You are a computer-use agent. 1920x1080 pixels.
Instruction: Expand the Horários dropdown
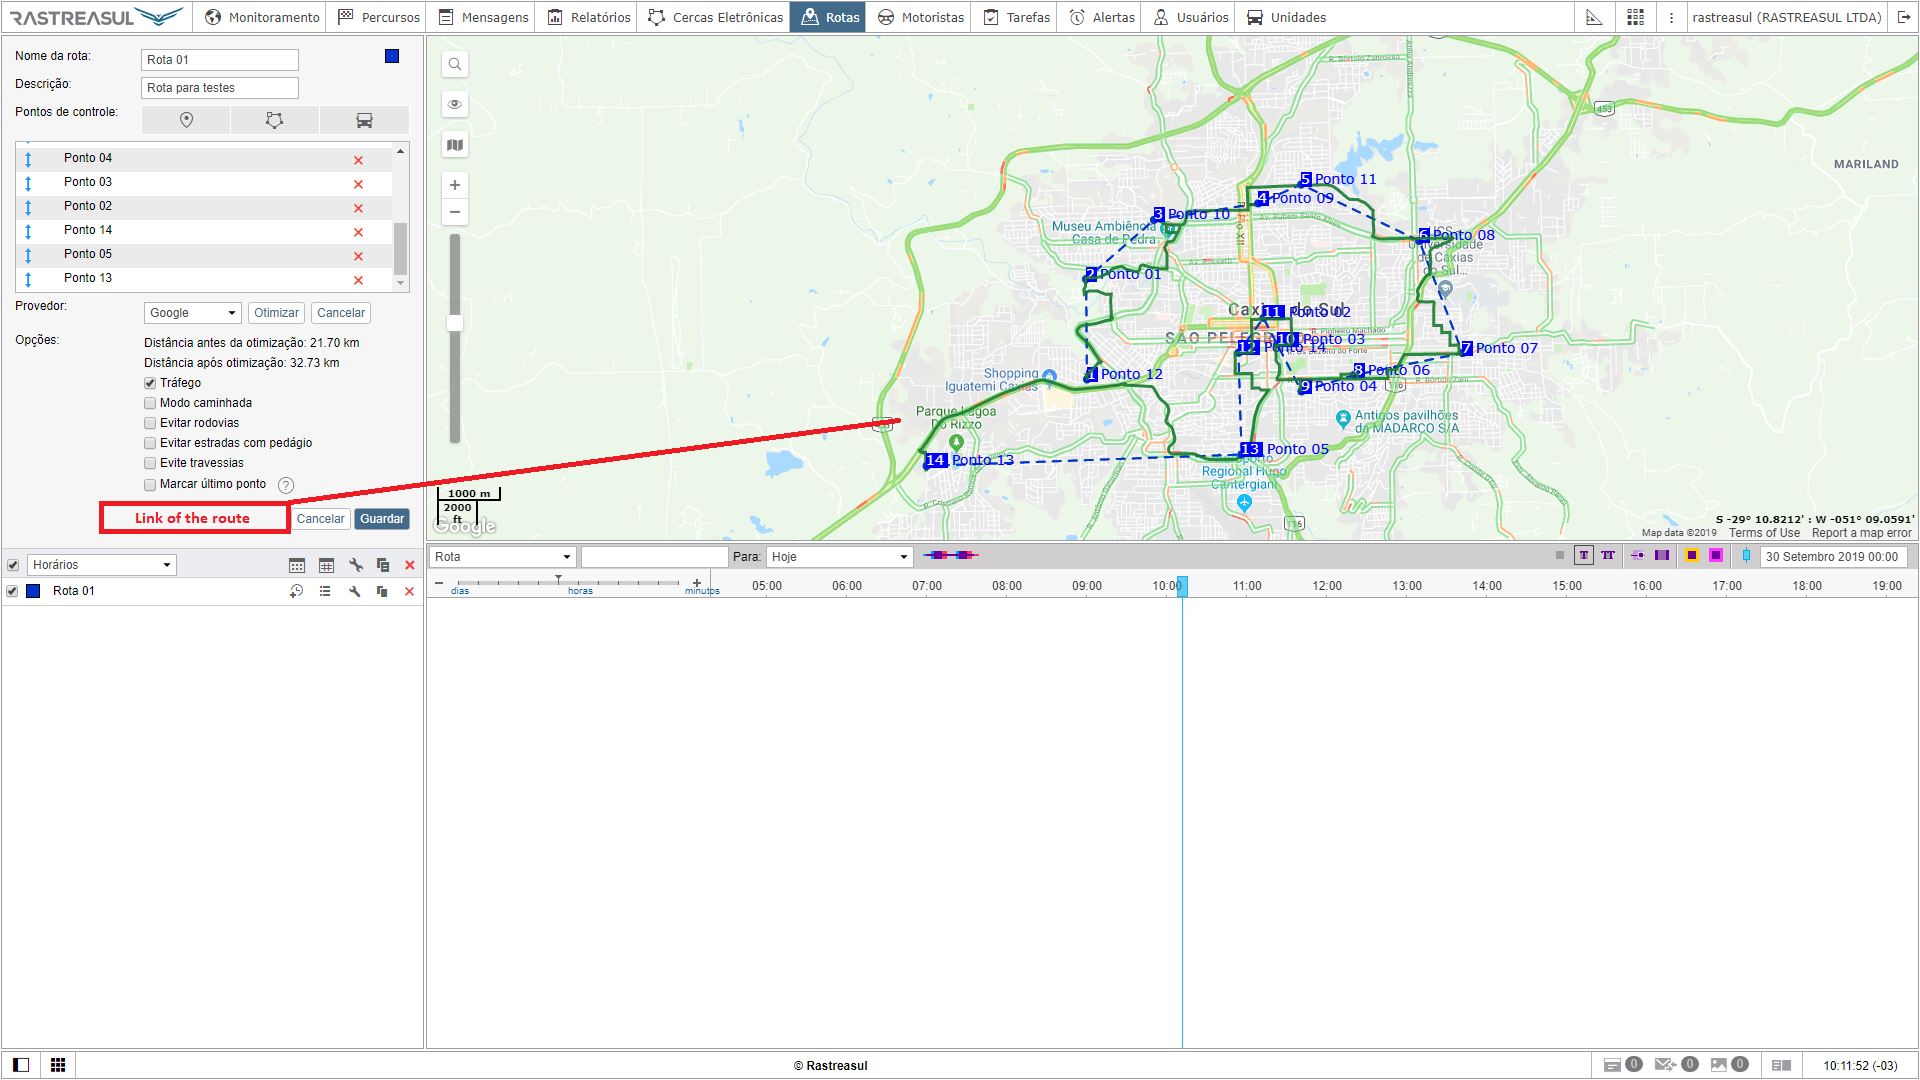point(101,565)
